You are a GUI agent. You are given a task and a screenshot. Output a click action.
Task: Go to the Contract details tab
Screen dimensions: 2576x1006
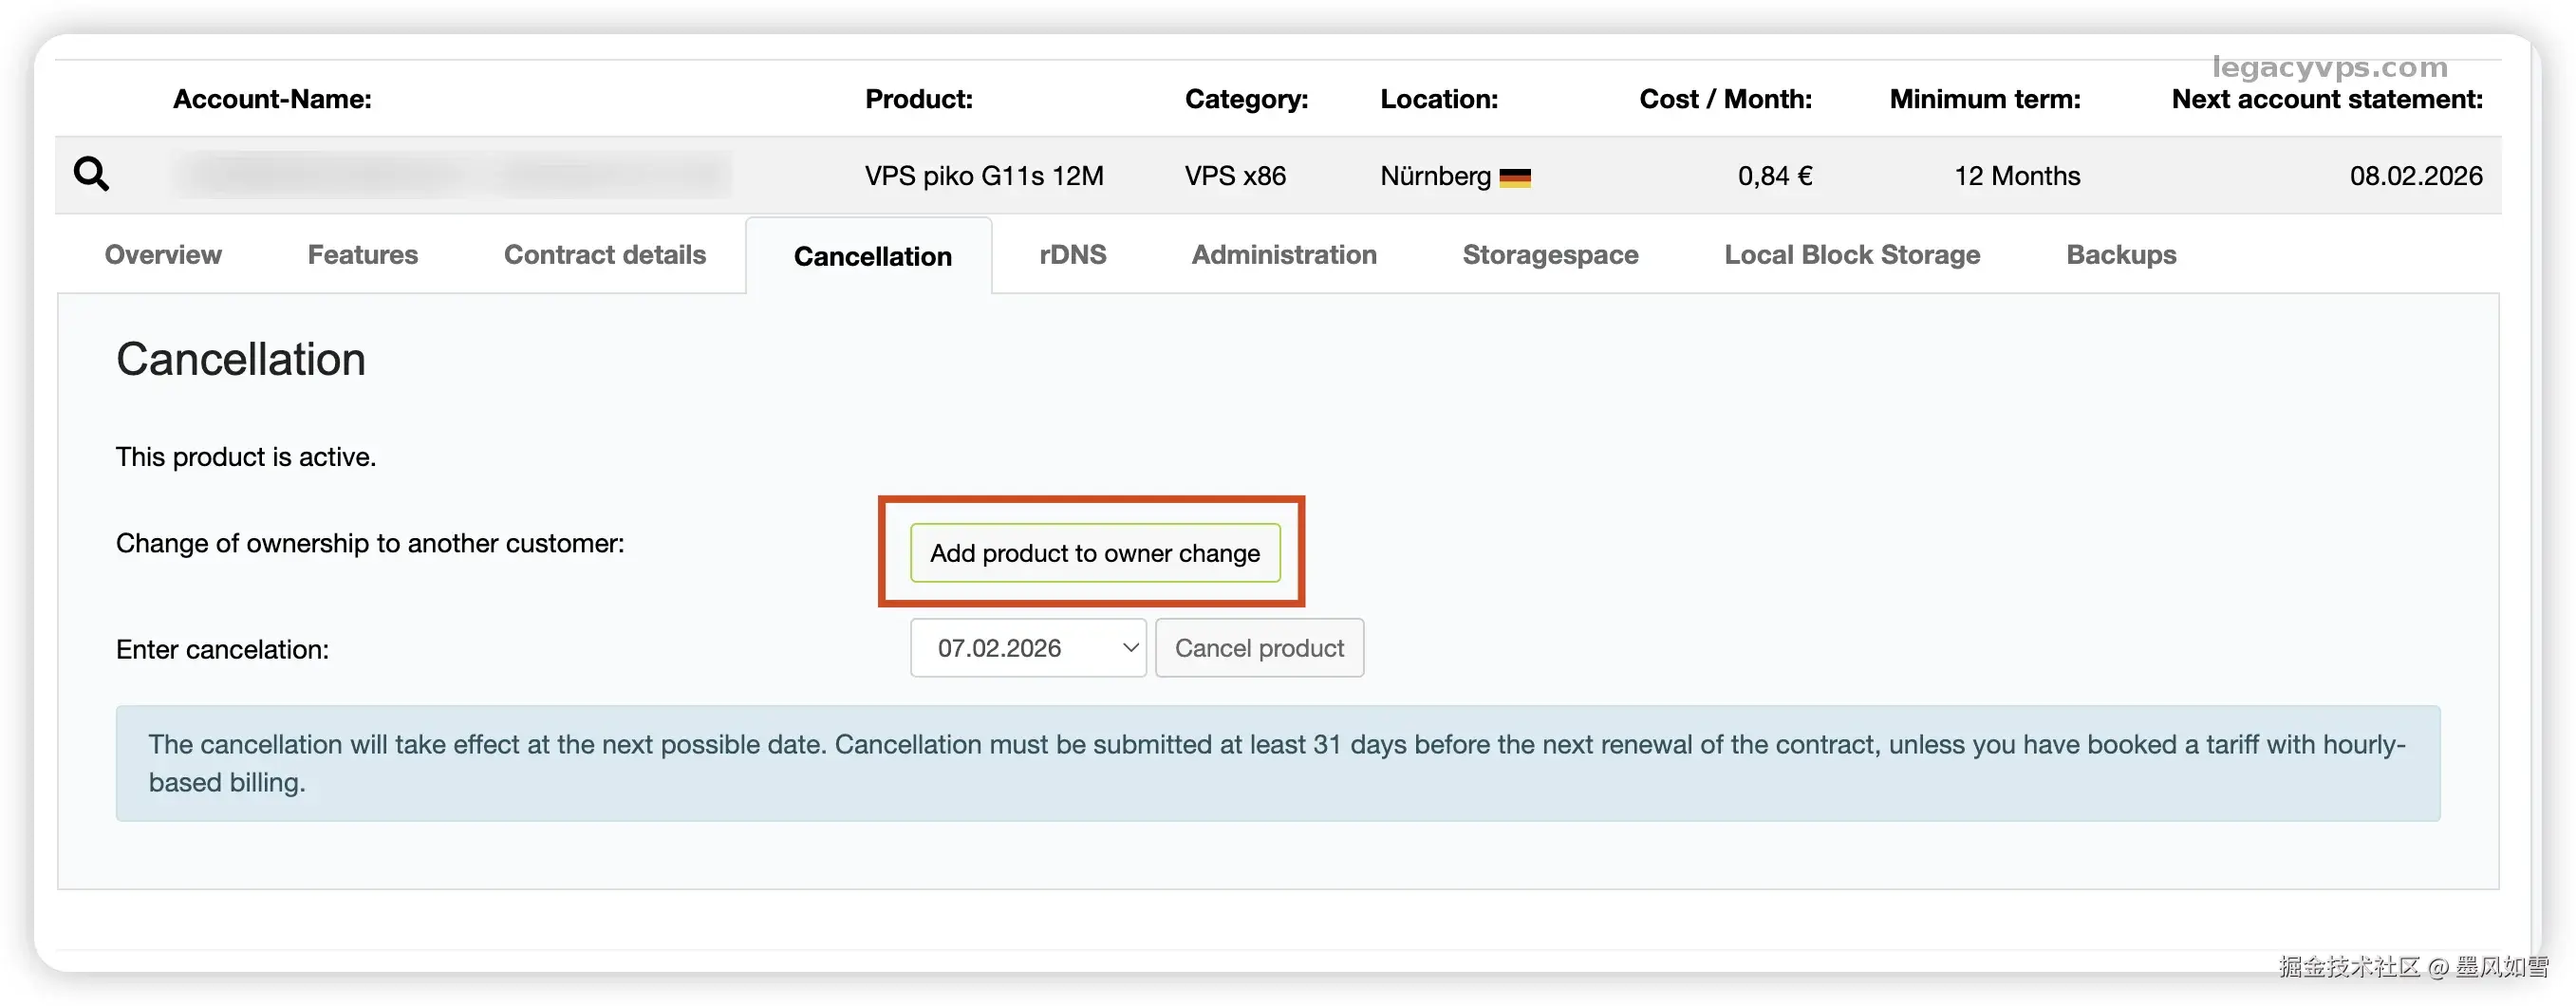(604, 255)
